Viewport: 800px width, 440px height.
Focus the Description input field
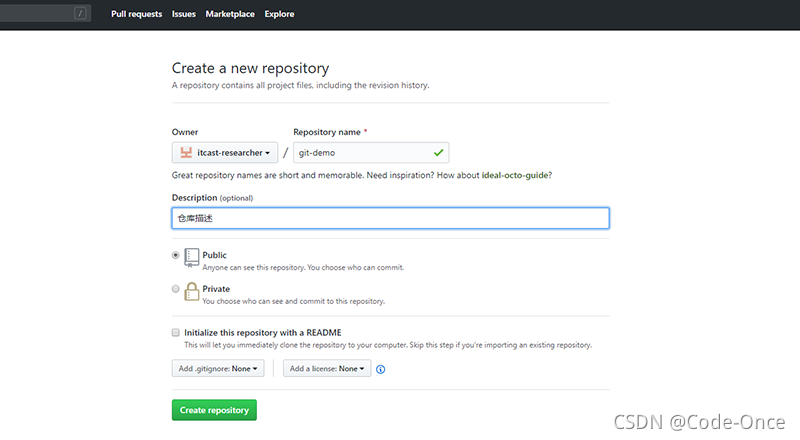[390, 218]
